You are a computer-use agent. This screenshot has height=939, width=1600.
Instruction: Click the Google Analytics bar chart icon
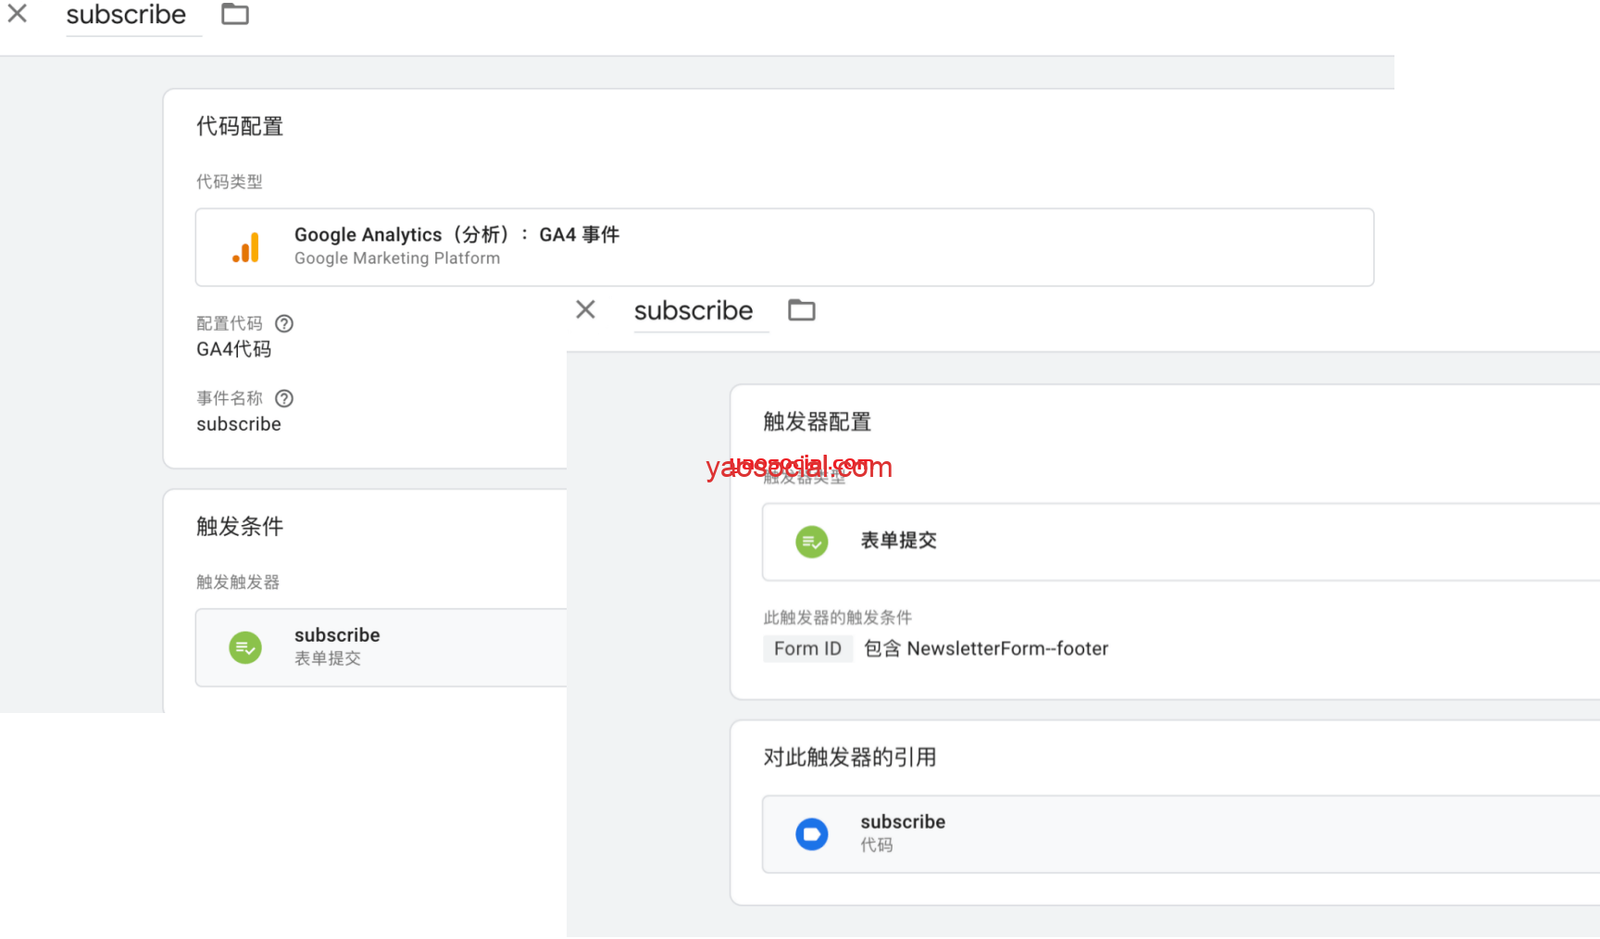click(246, 247)
